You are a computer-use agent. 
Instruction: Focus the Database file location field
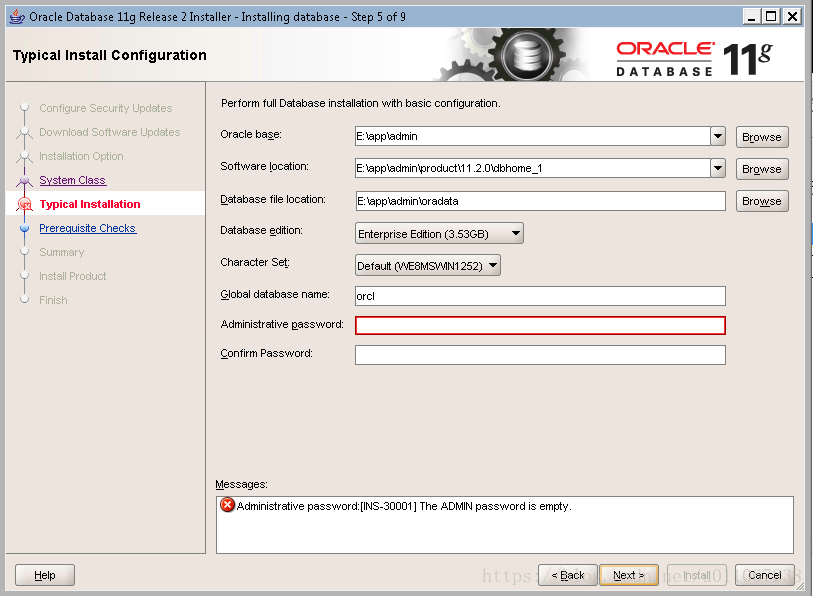pyautogui.click(x=540, y=201)
